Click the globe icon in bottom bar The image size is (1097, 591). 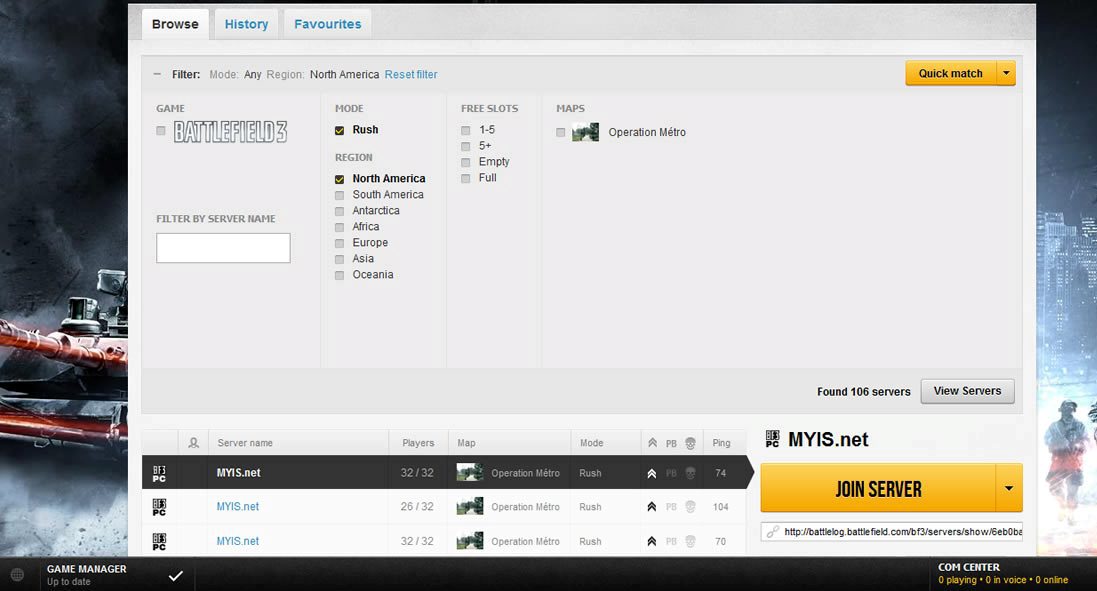pyautogui.click(x=17, y=575)
